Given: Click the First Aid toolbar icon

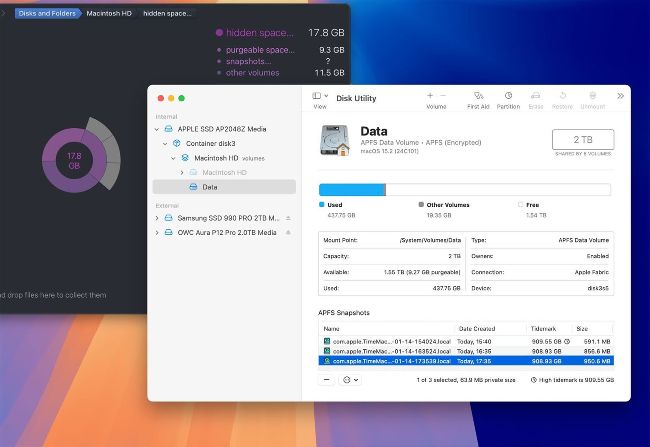Looking at the screenshot, I should (478, 96).
